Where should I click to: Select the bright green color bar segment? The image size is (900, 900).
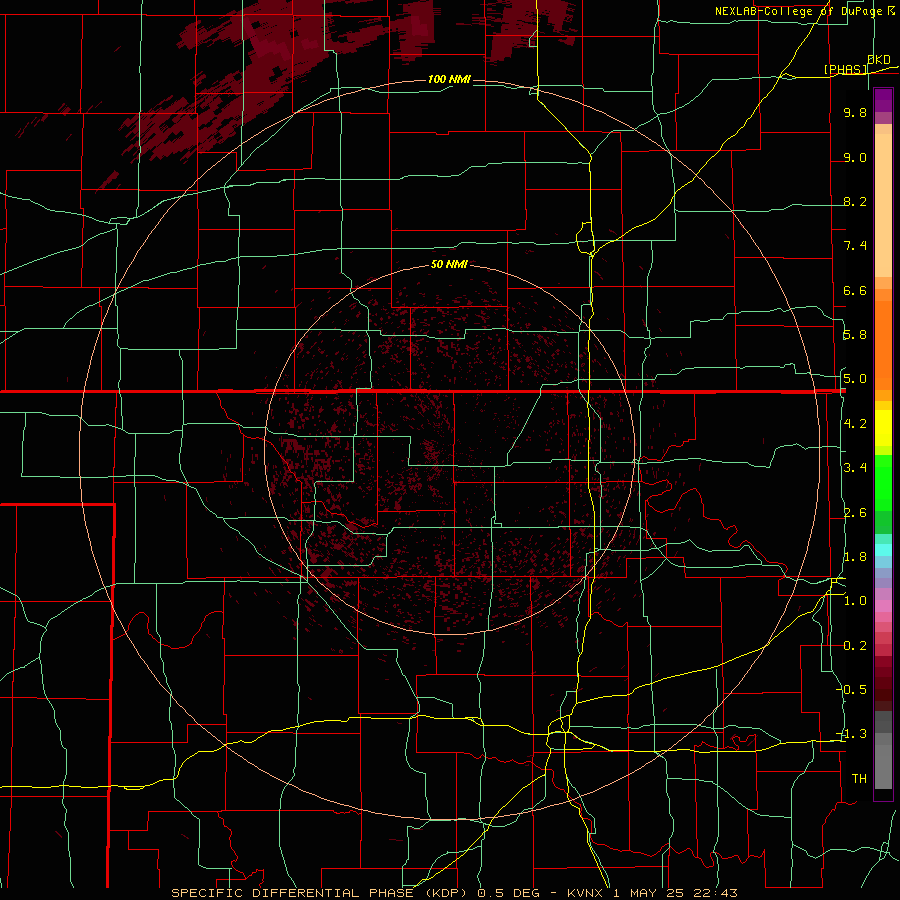tap(883, 483)
